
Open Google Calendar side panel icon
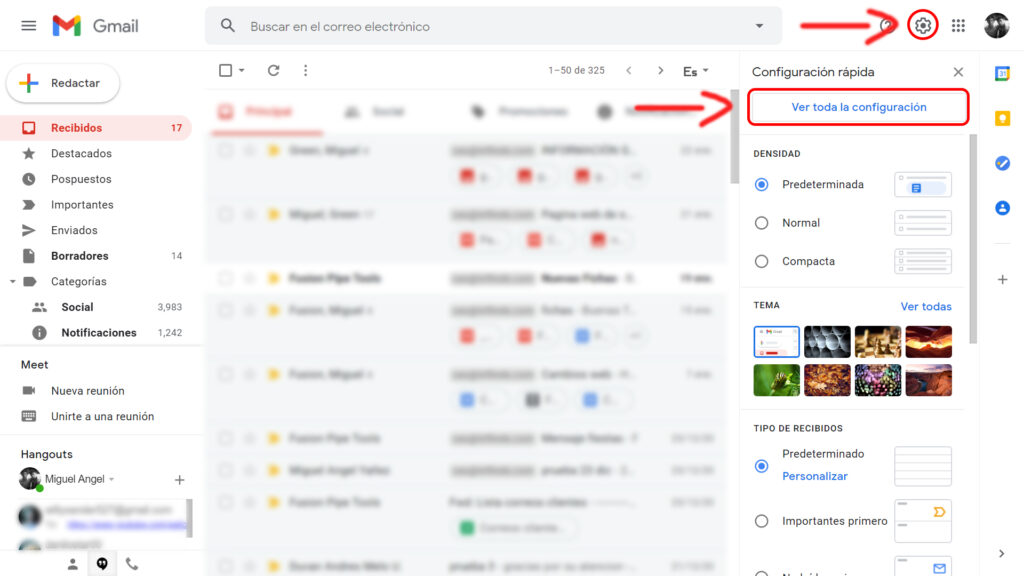tap(1002, 73)
